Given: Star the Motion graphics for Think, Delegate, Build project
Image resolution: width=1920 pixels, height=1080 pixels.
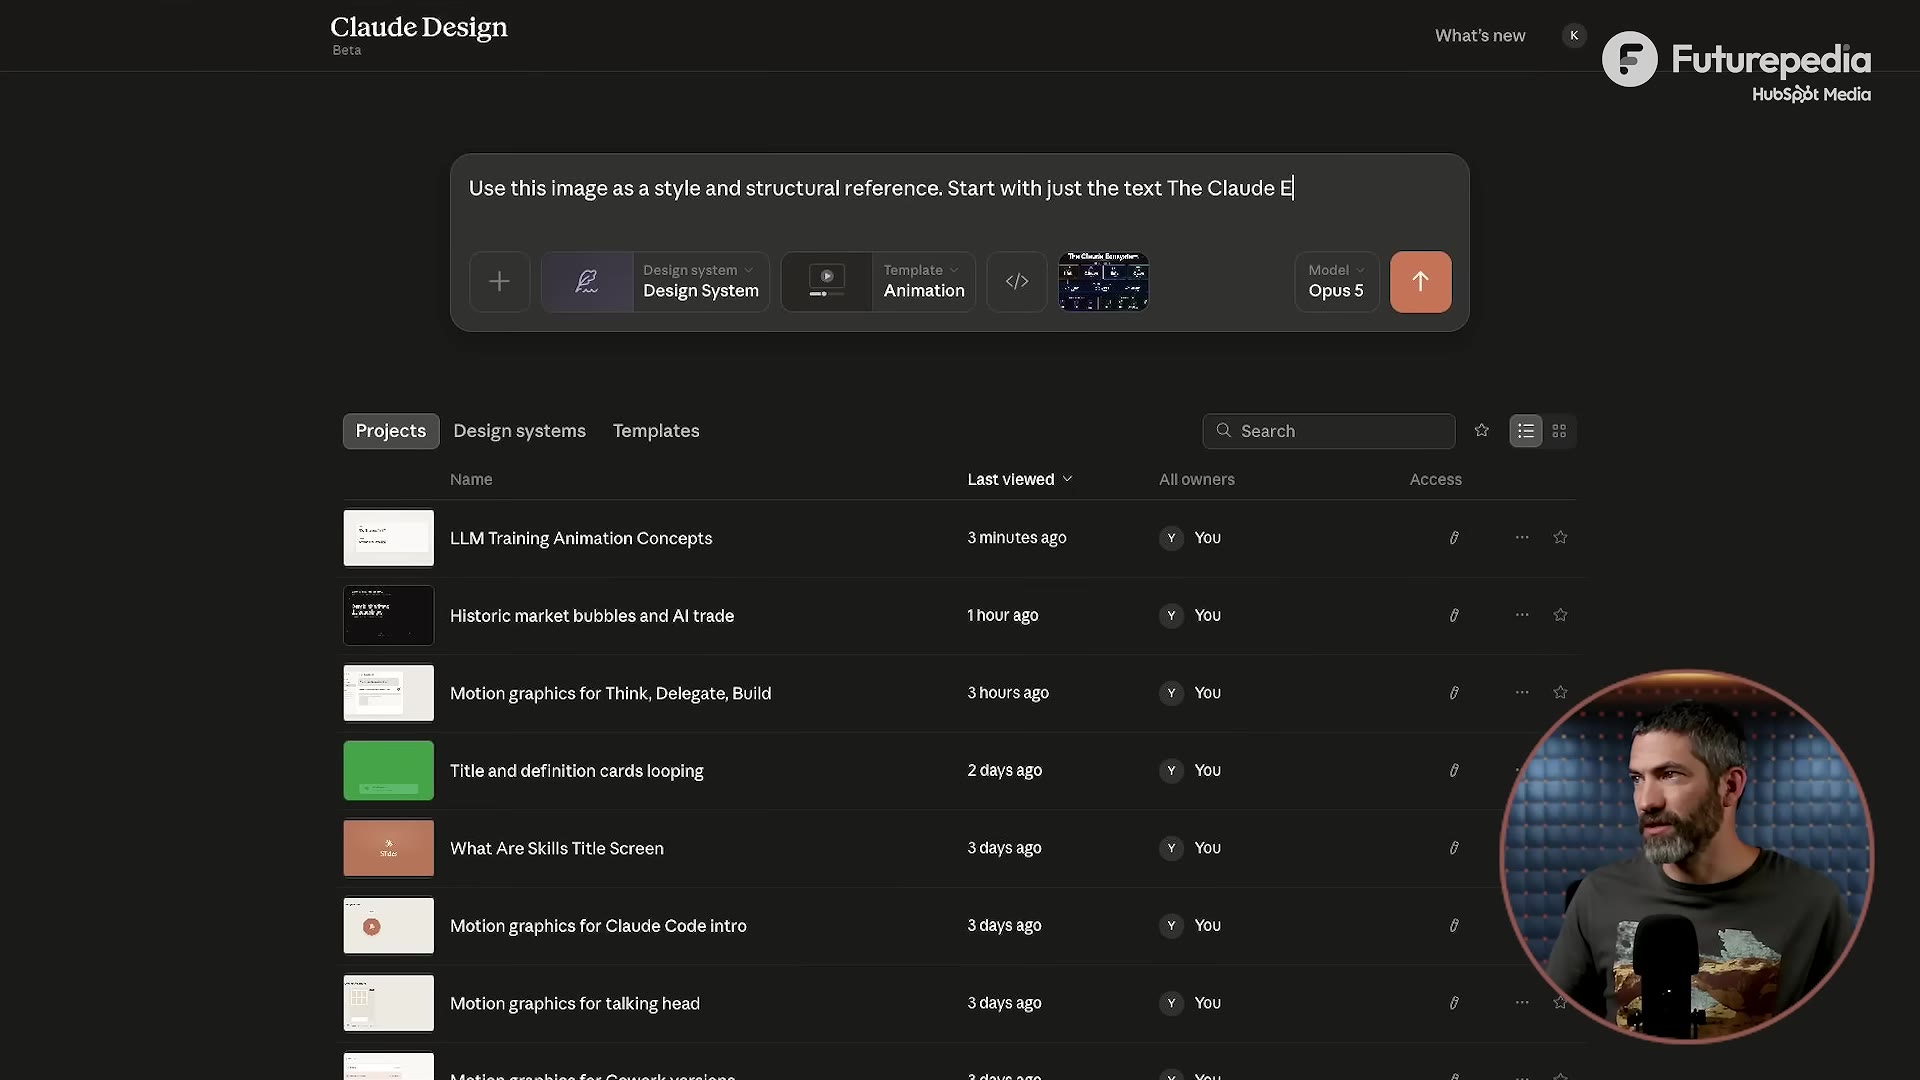Looking at the screenshot, I should 1560,692.
